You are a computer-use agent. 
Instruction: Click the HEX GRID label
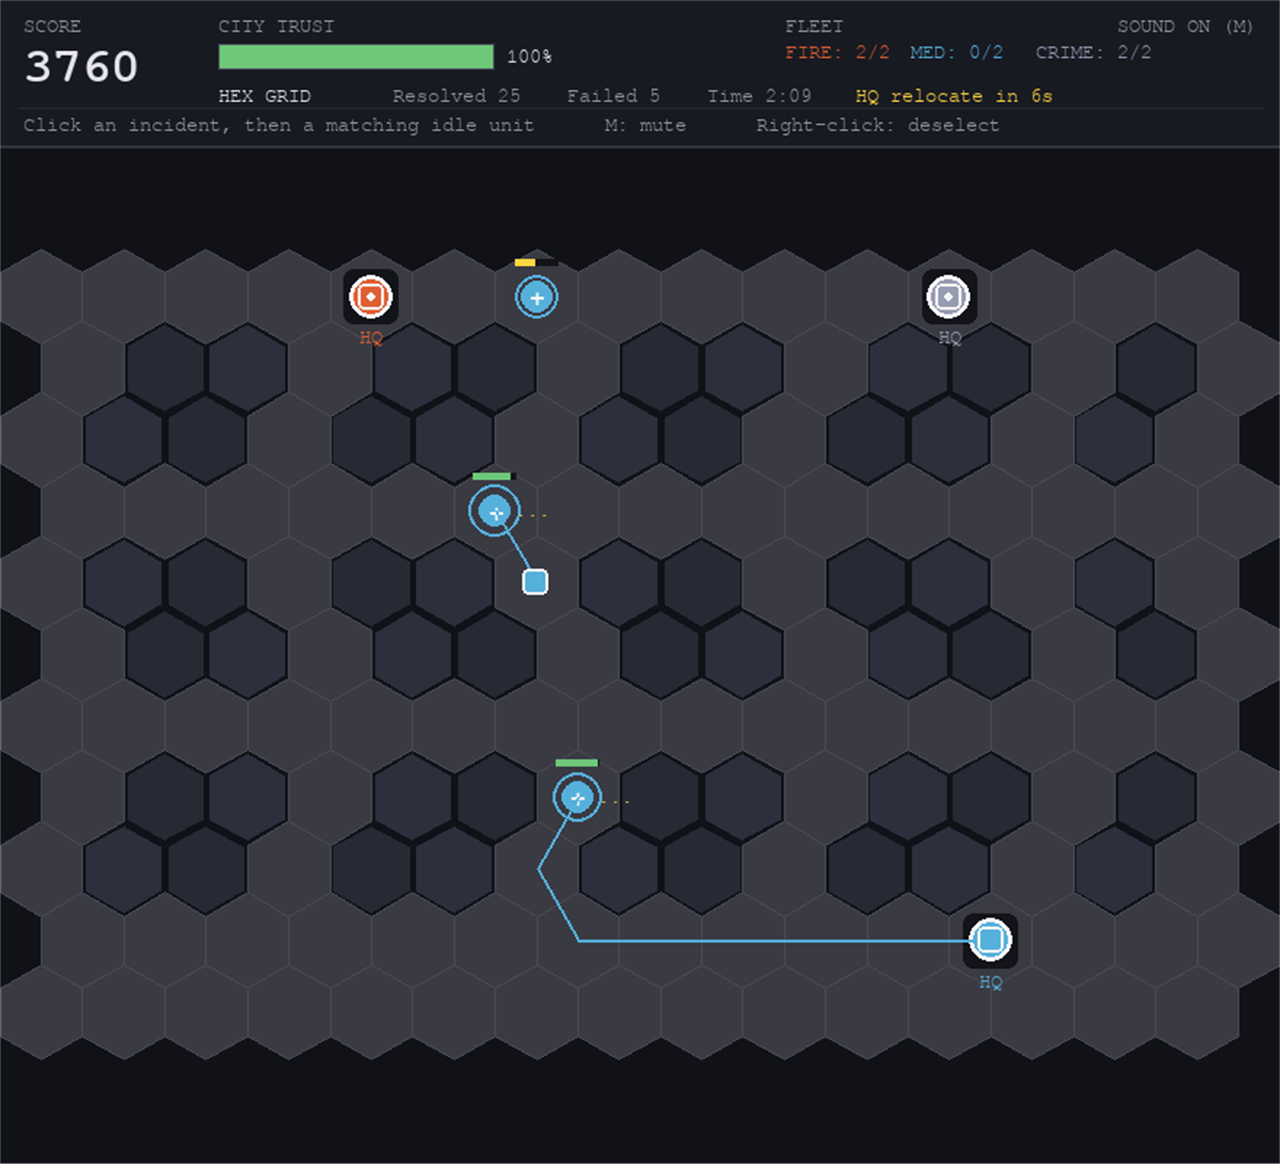point(265,96)
